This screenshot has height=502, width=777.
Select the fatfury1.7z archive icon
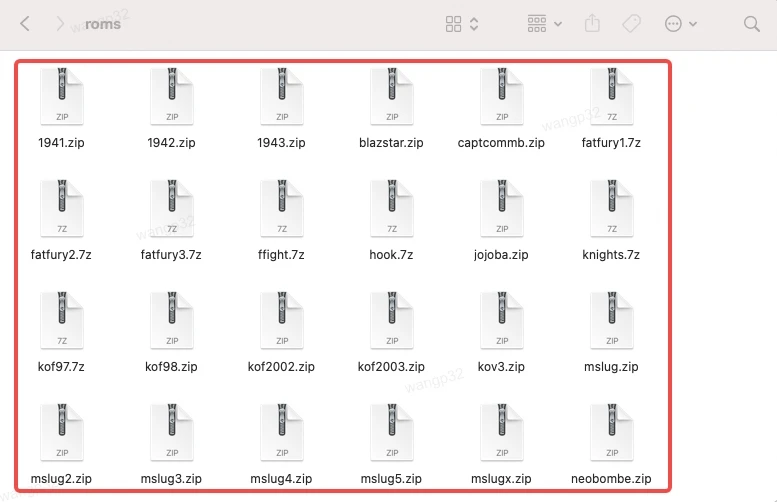click(x=612, y=96)
